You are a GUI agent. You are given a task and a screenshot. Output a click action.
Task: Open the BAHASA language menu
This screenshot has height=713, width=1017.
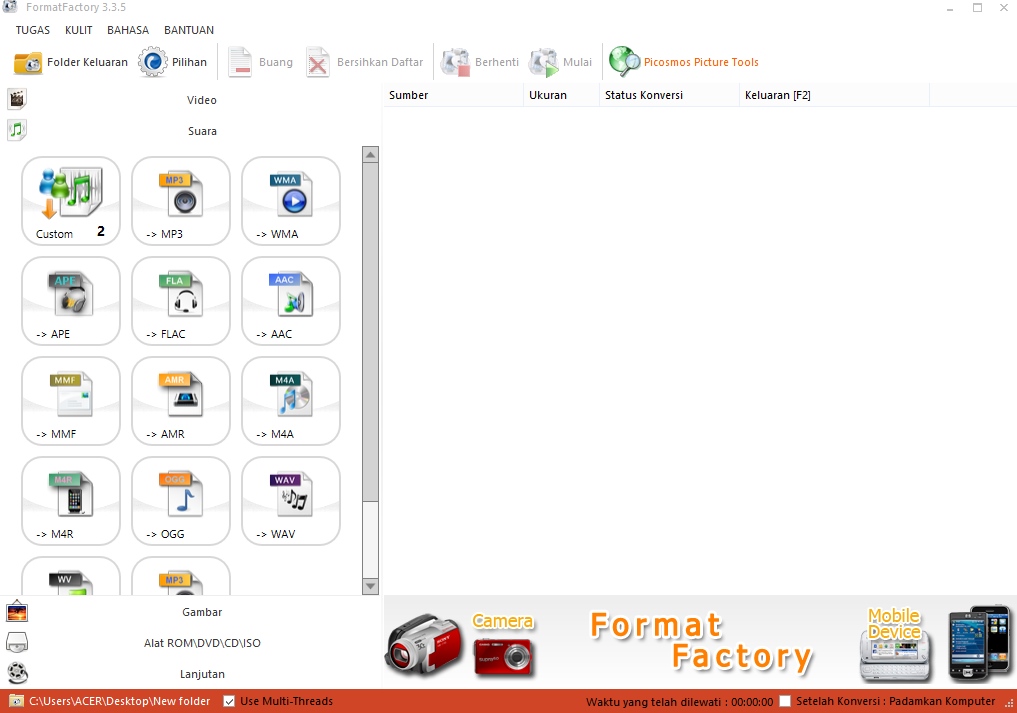(x=128, y=30)
